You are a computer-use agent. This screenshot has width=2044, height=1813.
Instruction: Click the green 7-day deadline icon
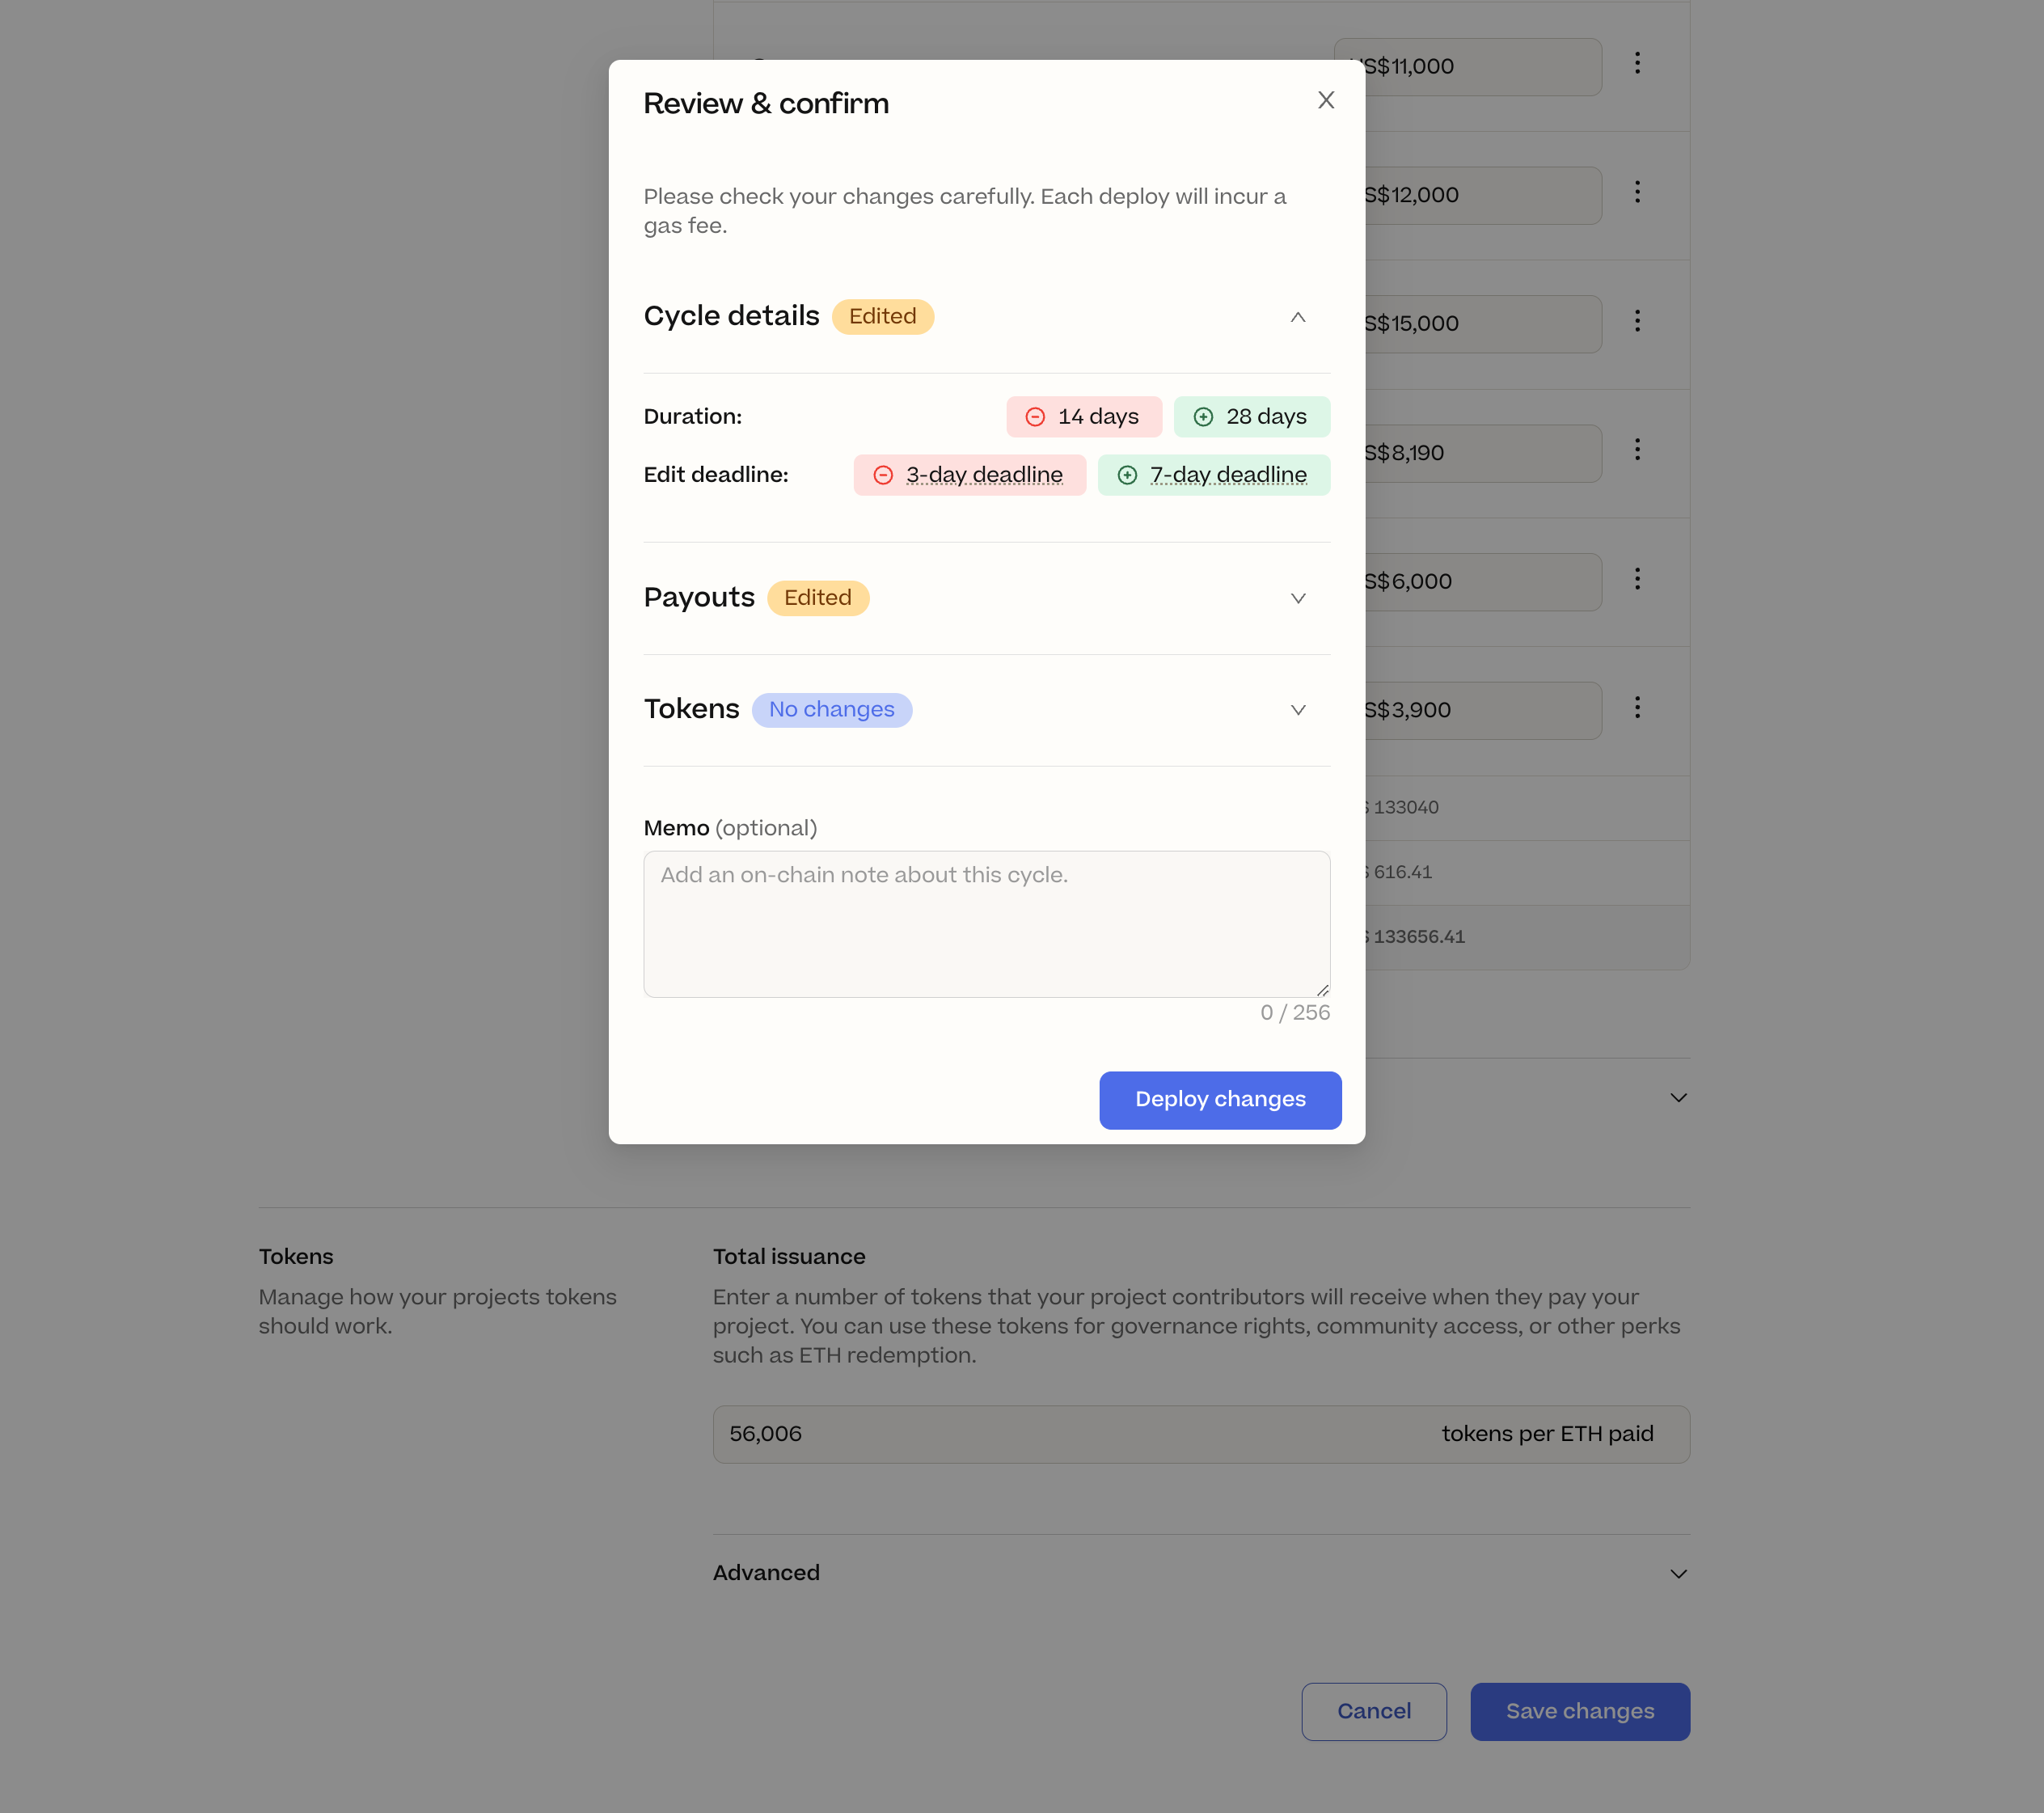pos(1129,472)
